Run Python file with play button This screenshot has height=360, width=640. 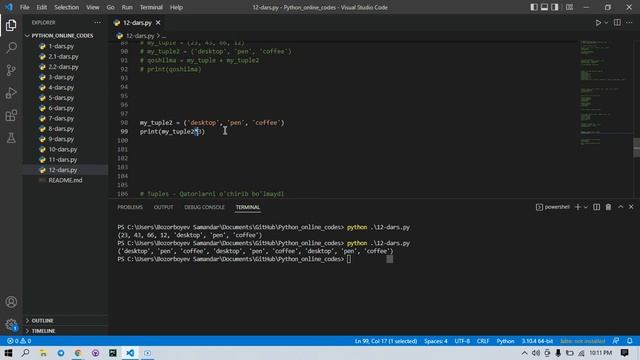pyautogui.click(x=598, y=23)
